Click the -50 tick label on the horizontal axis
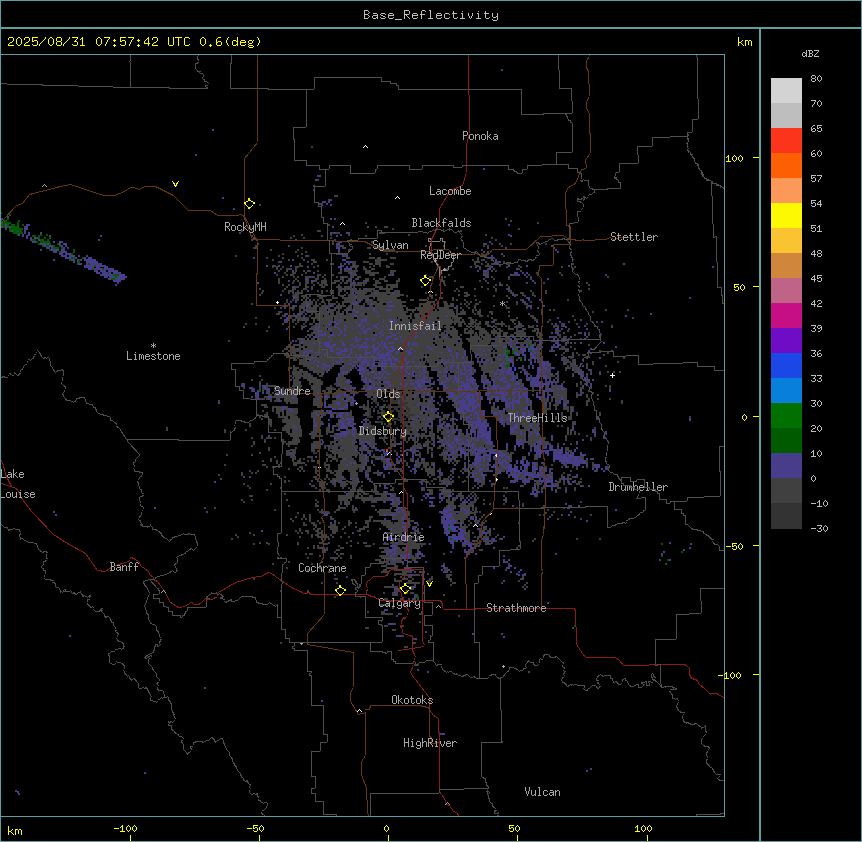Viewport: 862px width, 842px height. 255,828
